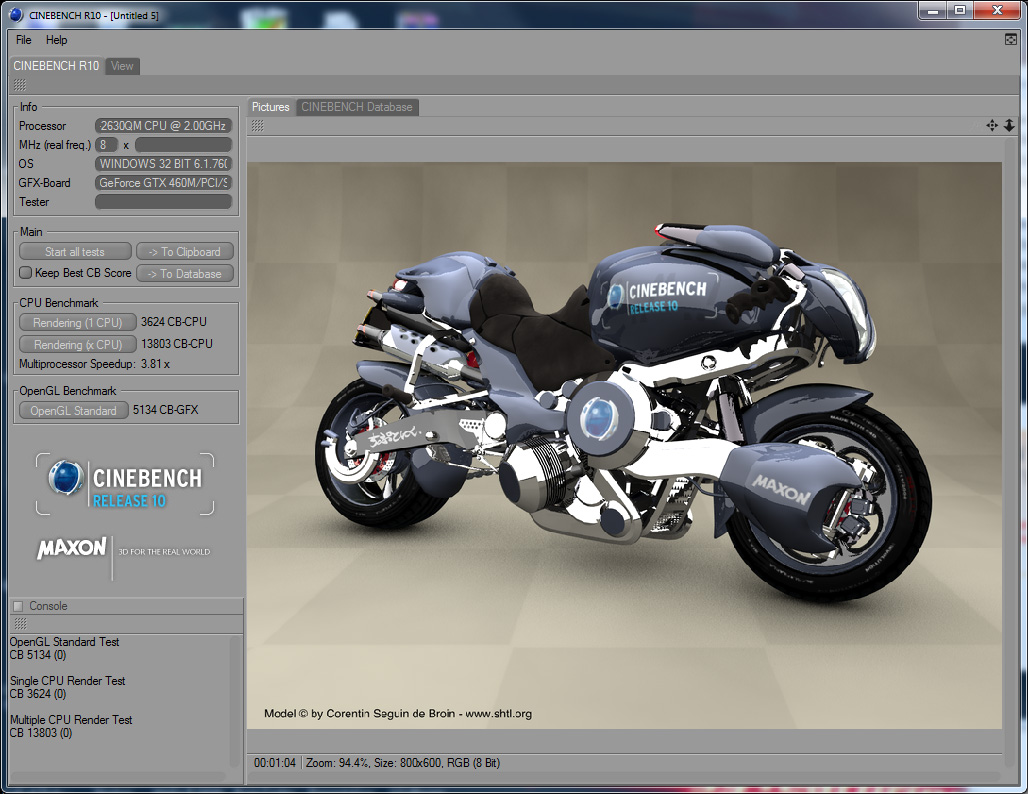1028x794 pixels.
Task: Click the MAXON logo in left panel
Action: [x=71, y=548]
